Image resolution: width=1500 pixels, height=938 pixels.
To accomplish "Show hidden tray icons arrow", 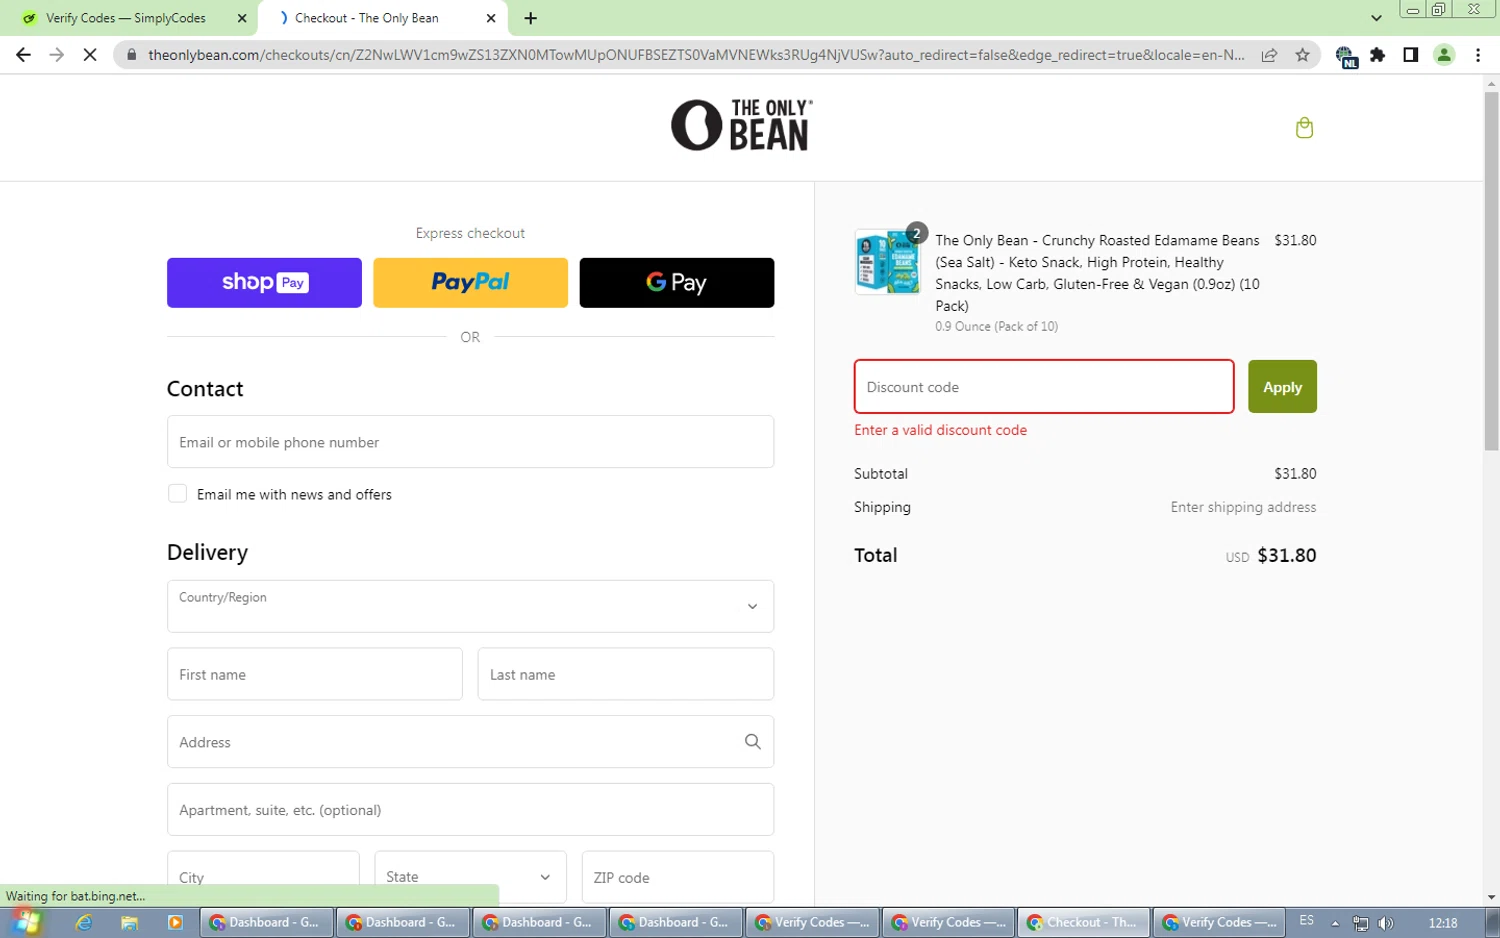I will pyautogui.click(x=1335, y=923).
